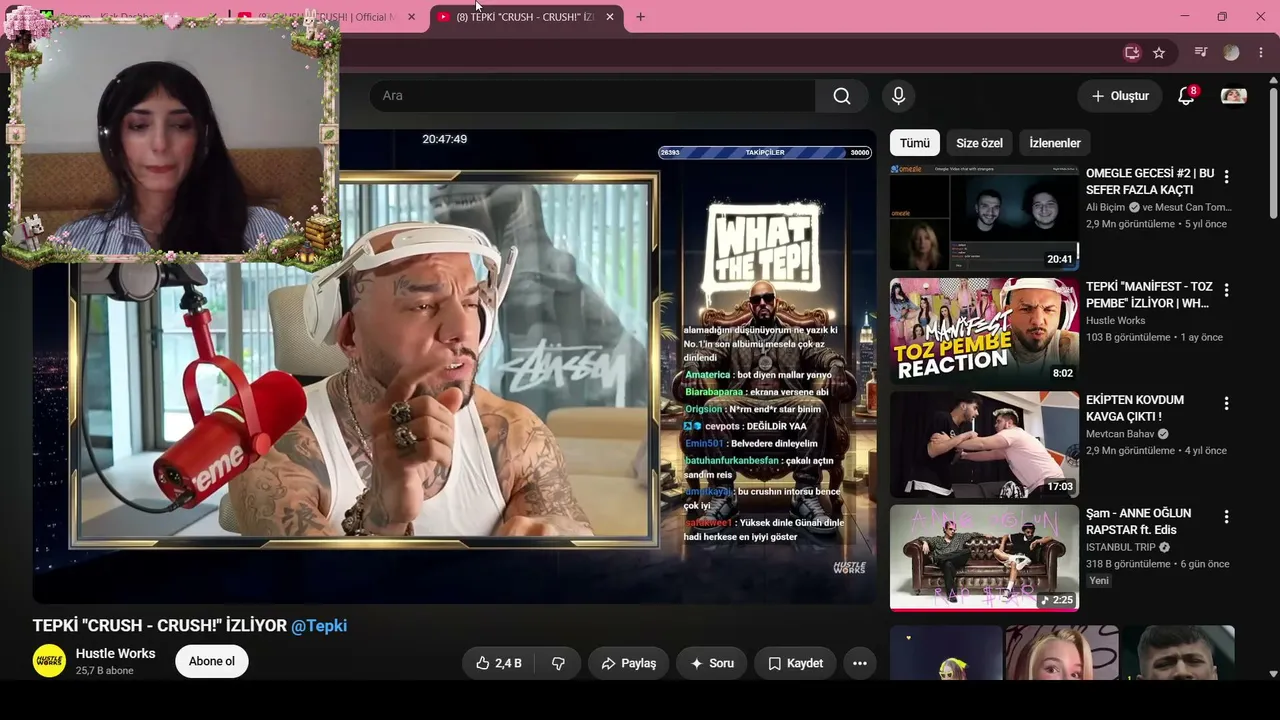Open more actions menu beside Kaydet

click(x=859, y=663)
